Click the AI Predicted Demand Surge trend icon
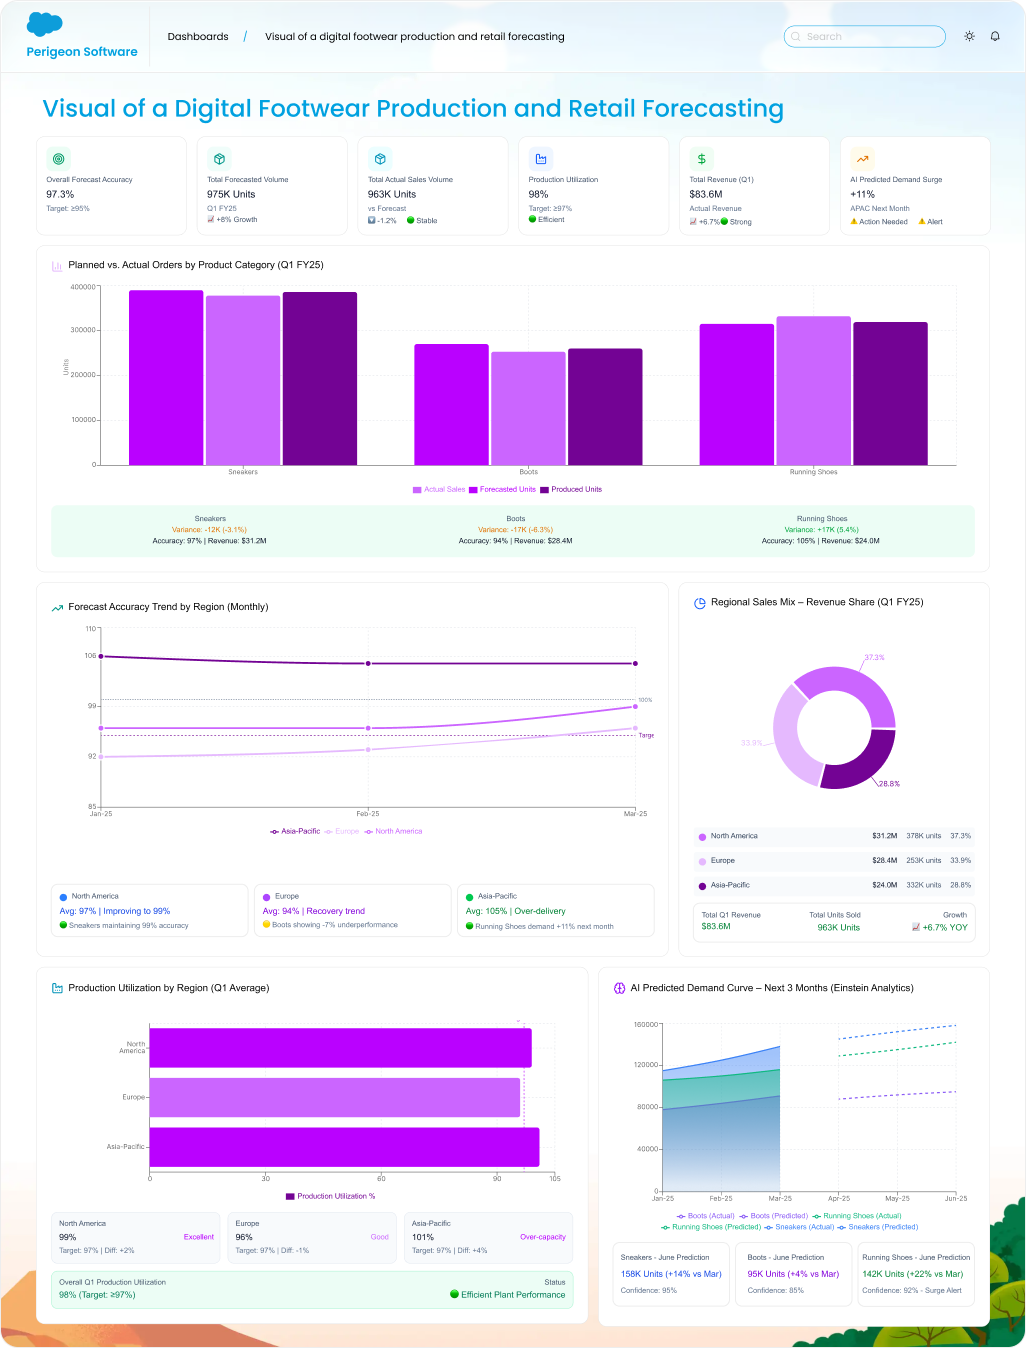 pyautogui.click(x=862, y=159)
